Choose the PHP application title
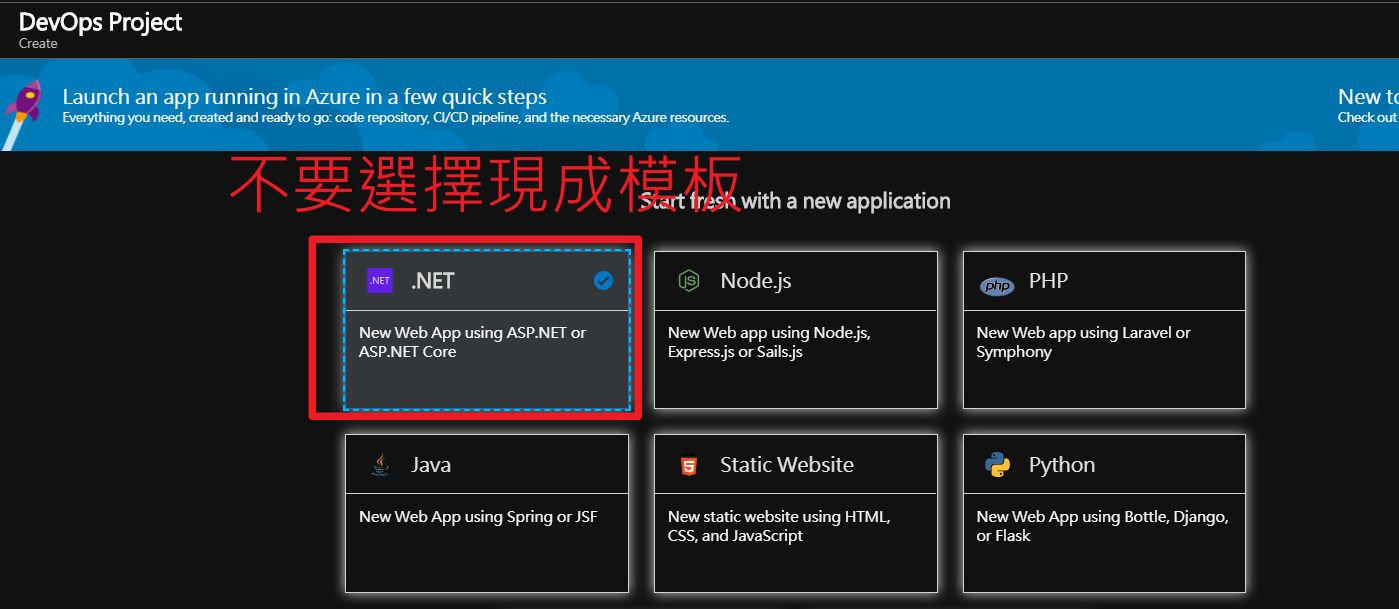This screenshot has width=1399, height=609. coord(1048,281)
